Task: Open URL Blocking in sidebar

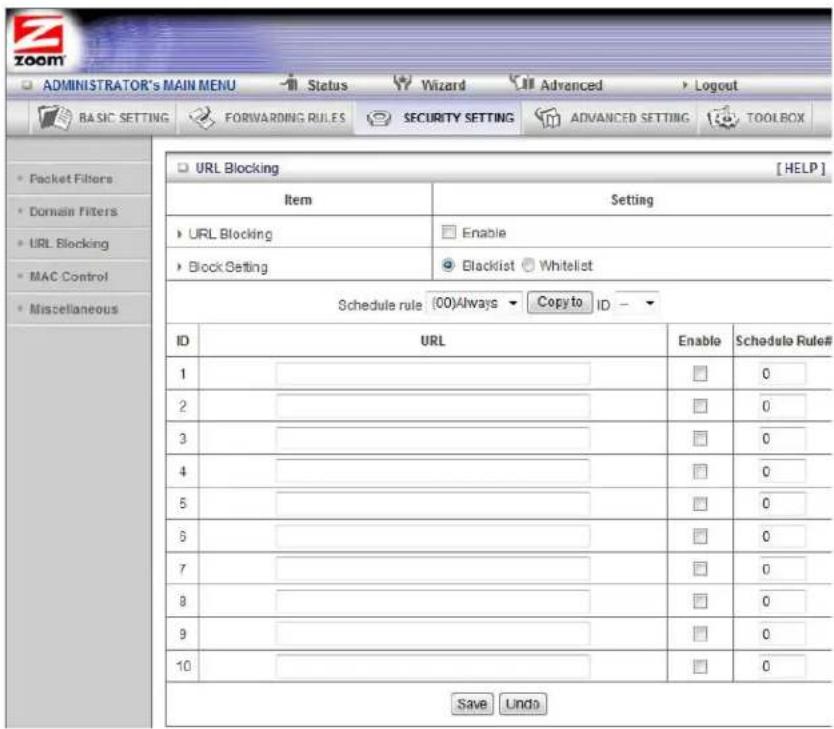Action: click(x=69, y=244)
